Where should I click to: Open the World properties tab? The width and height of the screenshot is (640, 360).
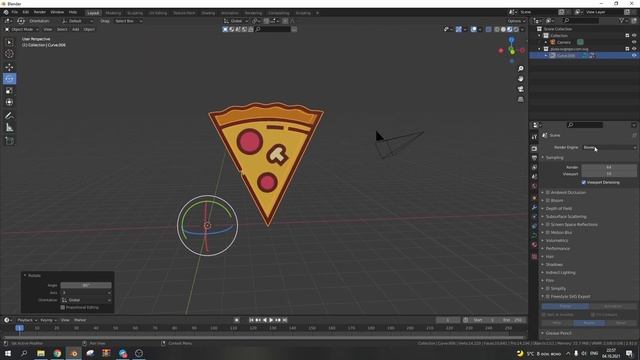(x=534, y=187)
